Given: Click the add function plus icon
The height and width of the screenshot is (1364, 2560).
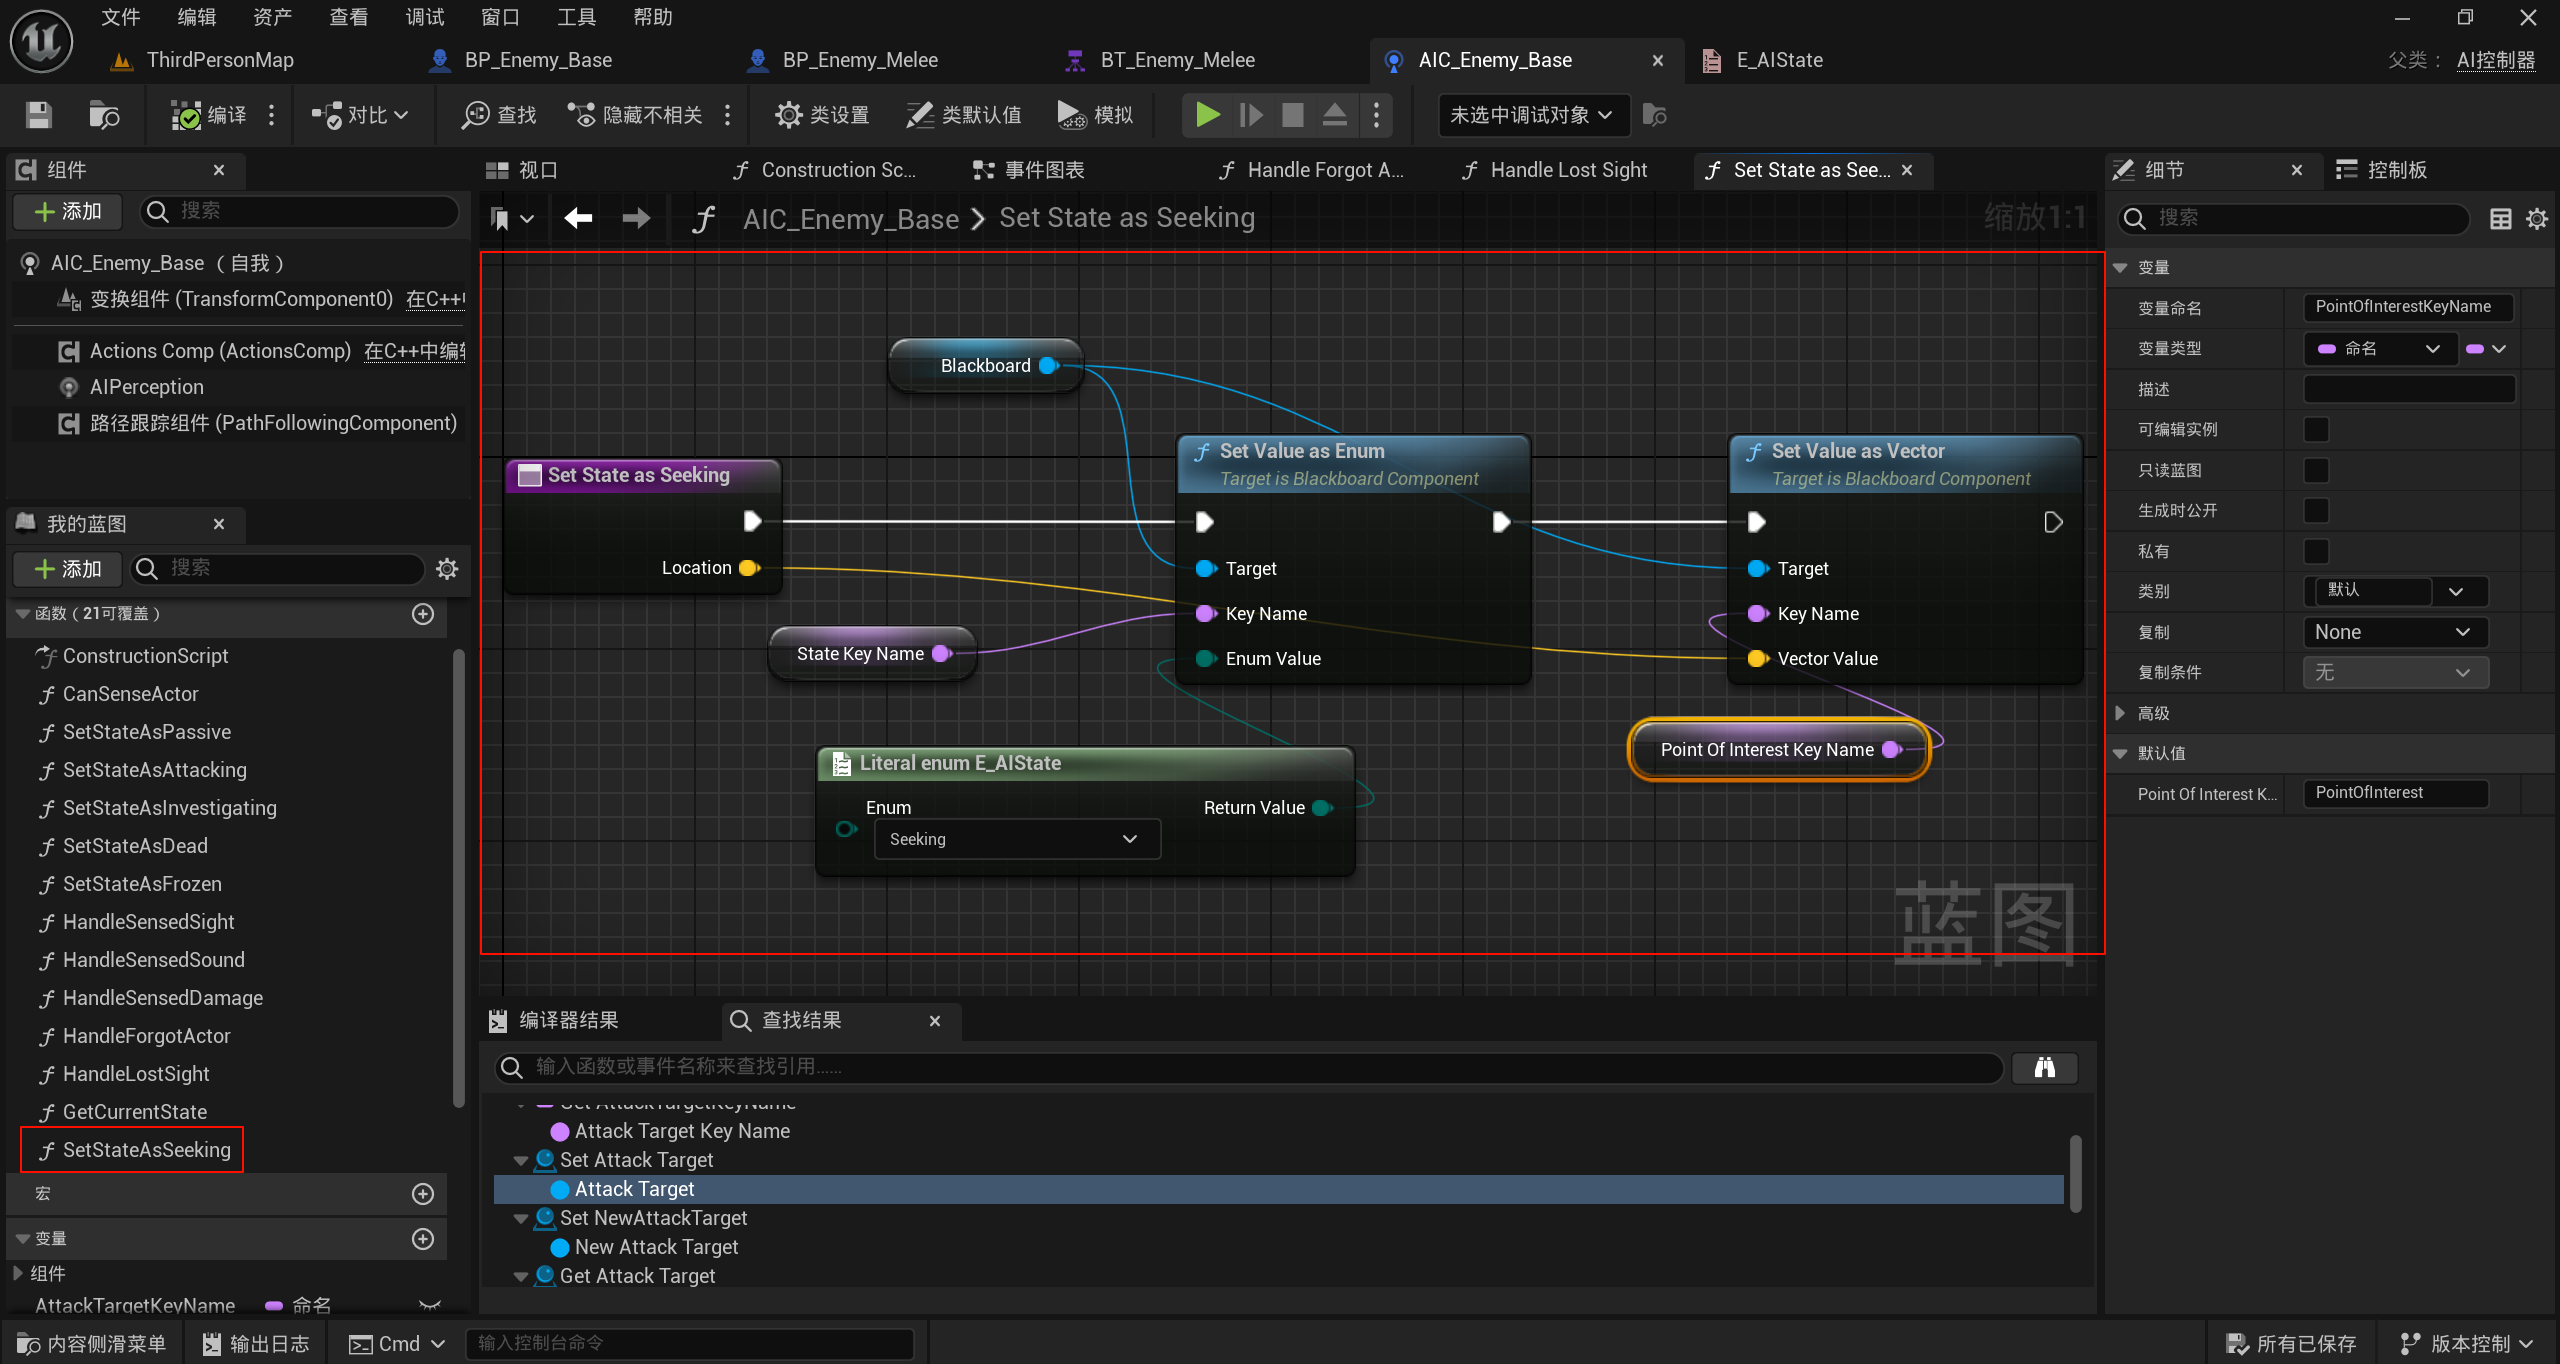Looking at the screenshot, I should coord(423,614).
